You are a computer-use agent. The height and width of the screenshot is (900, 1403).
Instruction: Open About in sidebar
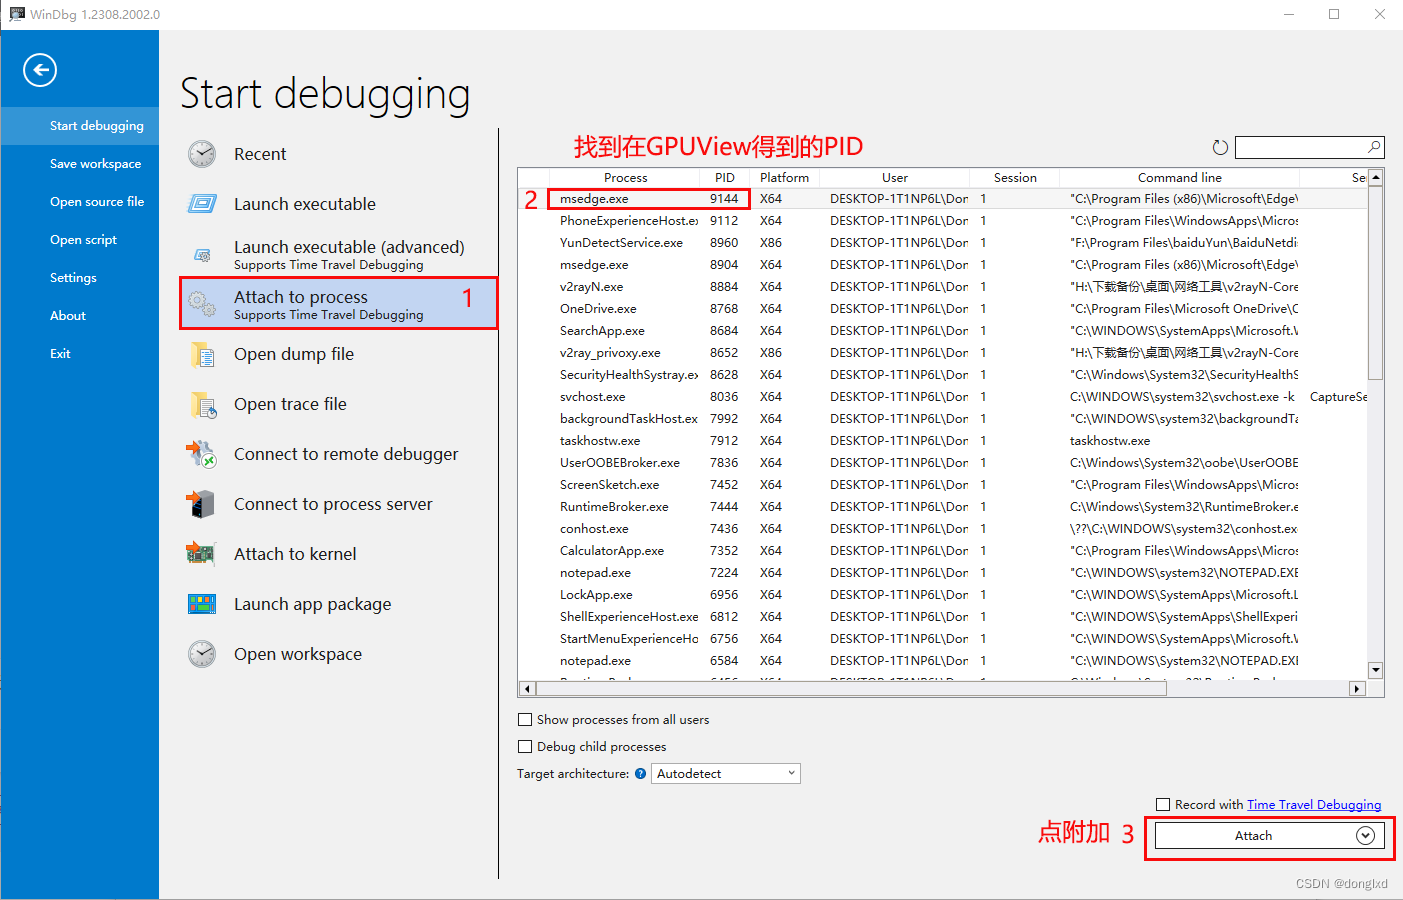[x=80, y=316]
